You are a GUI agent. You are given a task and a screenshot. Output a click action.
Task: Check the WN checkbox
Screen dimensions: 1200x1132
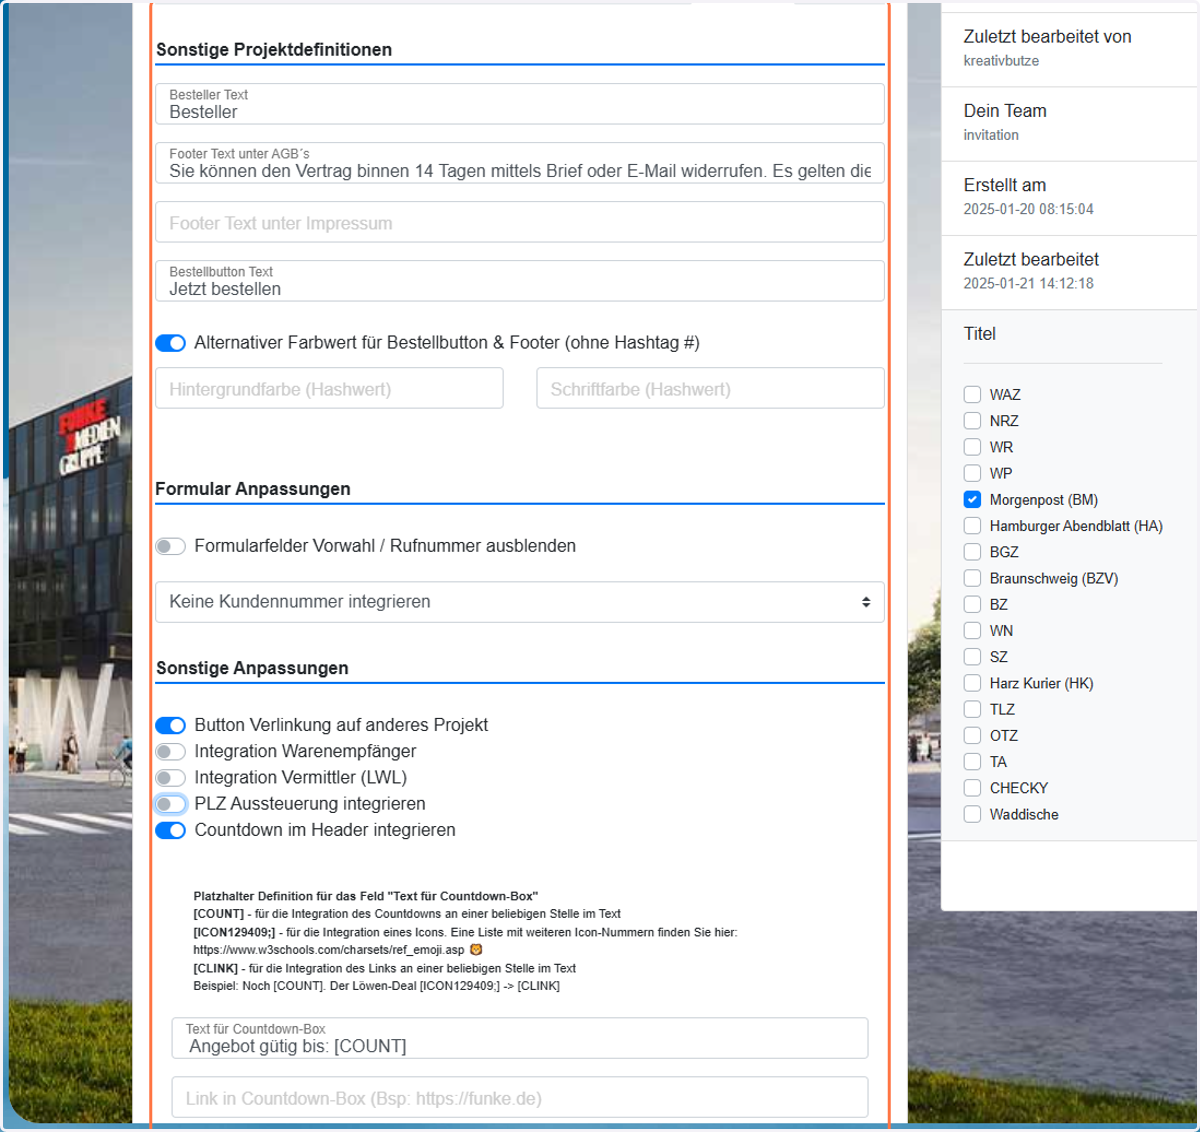coord(972,630)
